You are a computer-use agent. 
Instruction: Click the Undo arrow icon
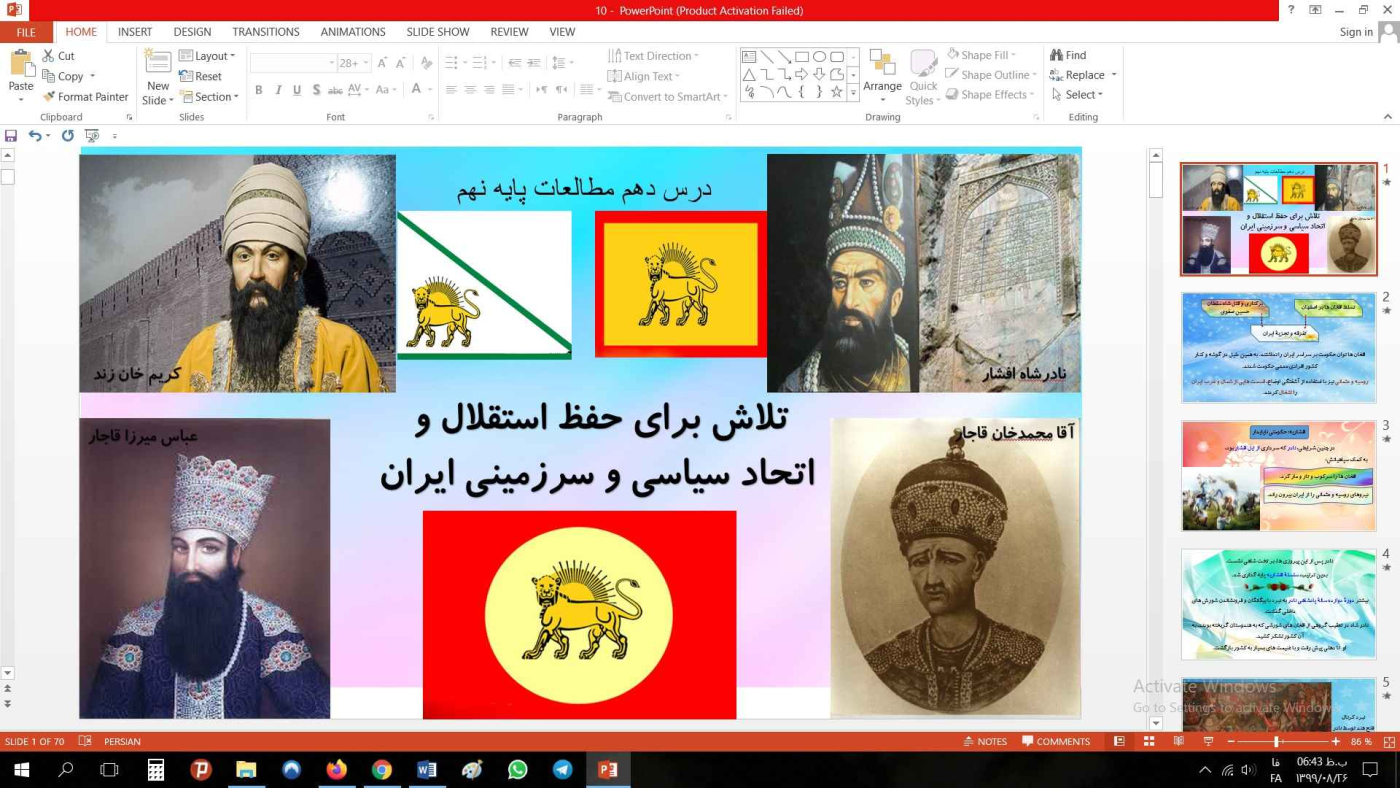35,136
